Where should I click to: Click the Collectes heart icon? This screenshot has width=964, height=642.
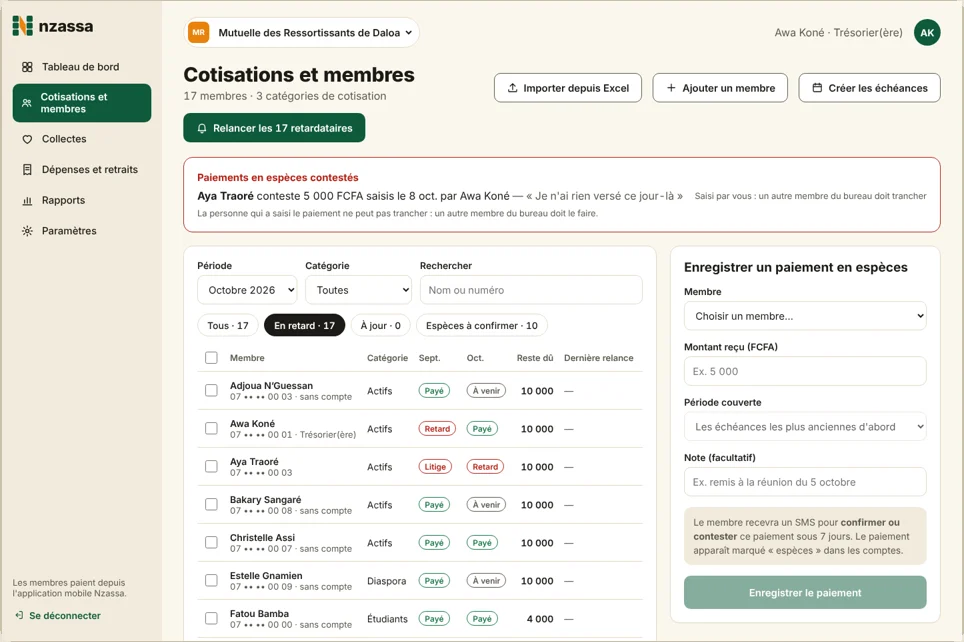[27, 139]
